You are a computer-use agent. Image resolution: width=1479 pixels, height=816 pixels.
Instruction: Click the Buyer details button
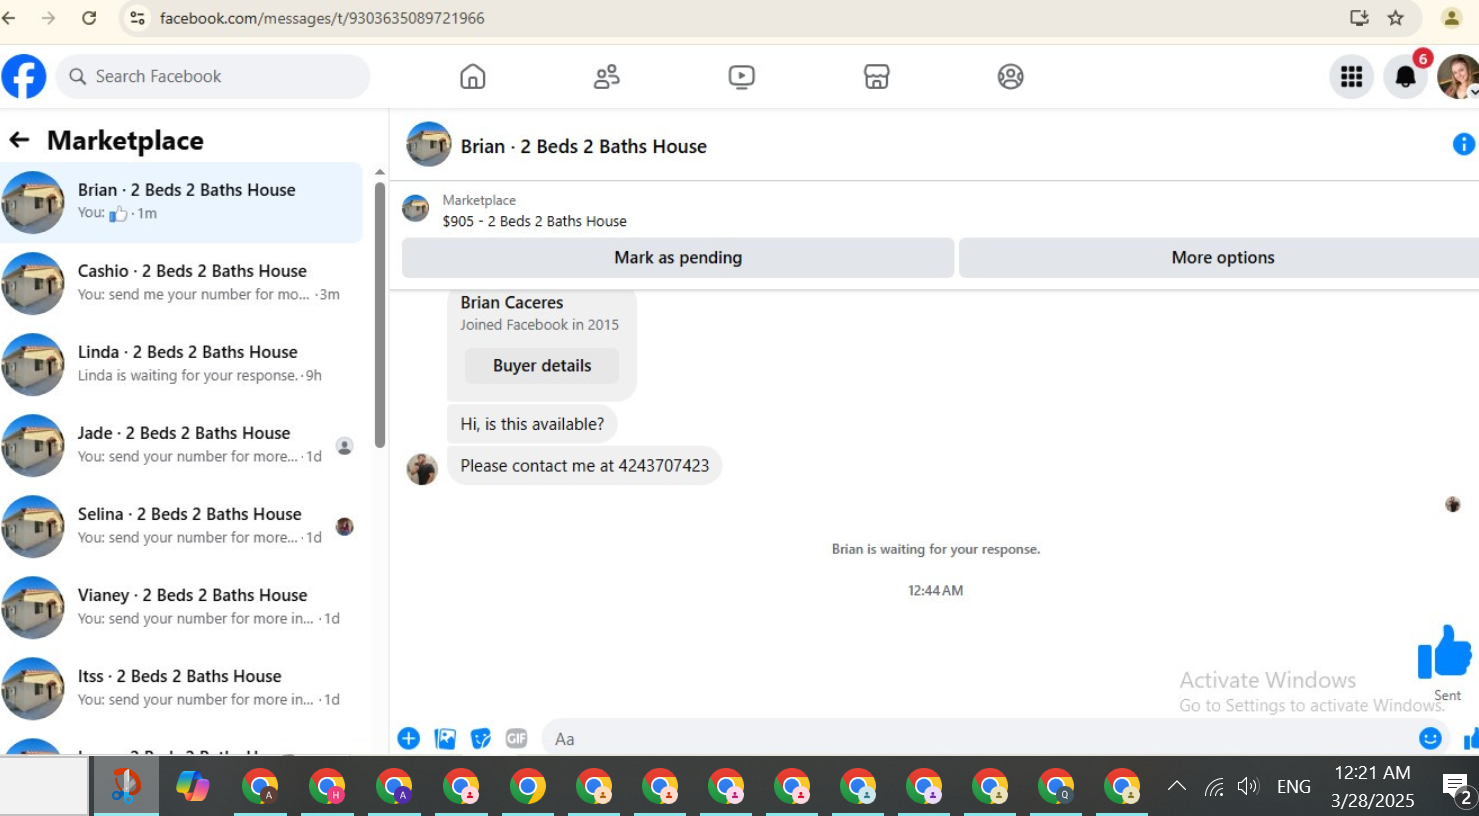point(542,366)
